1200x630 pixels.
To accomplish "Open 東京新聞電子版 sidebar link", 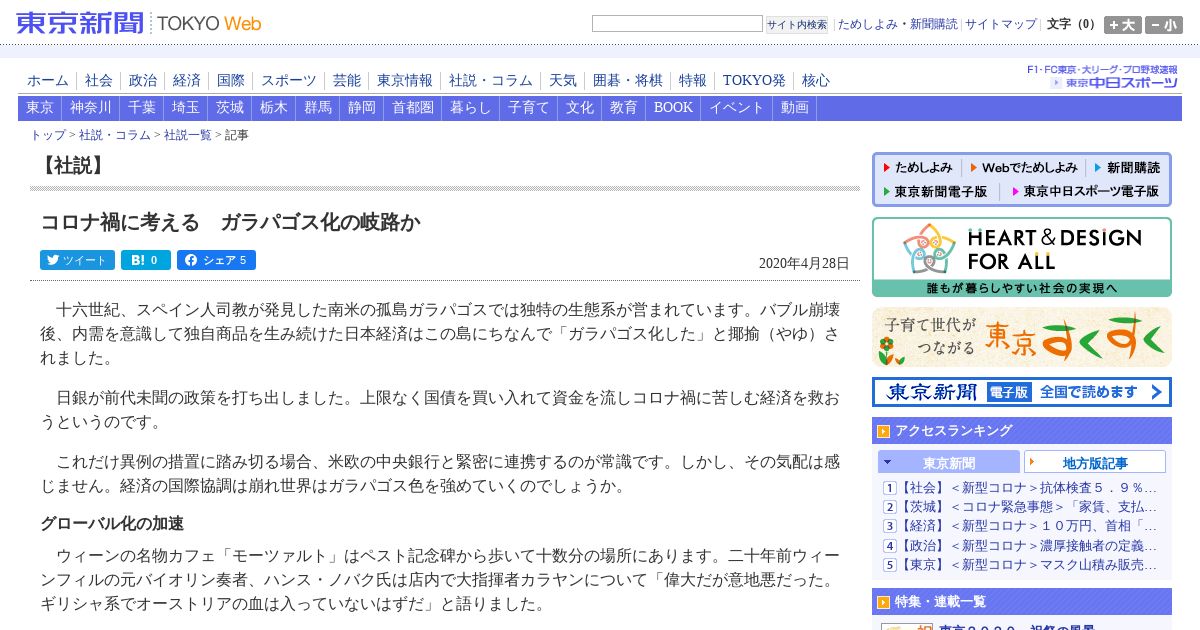I will click(x=934, y=191).
